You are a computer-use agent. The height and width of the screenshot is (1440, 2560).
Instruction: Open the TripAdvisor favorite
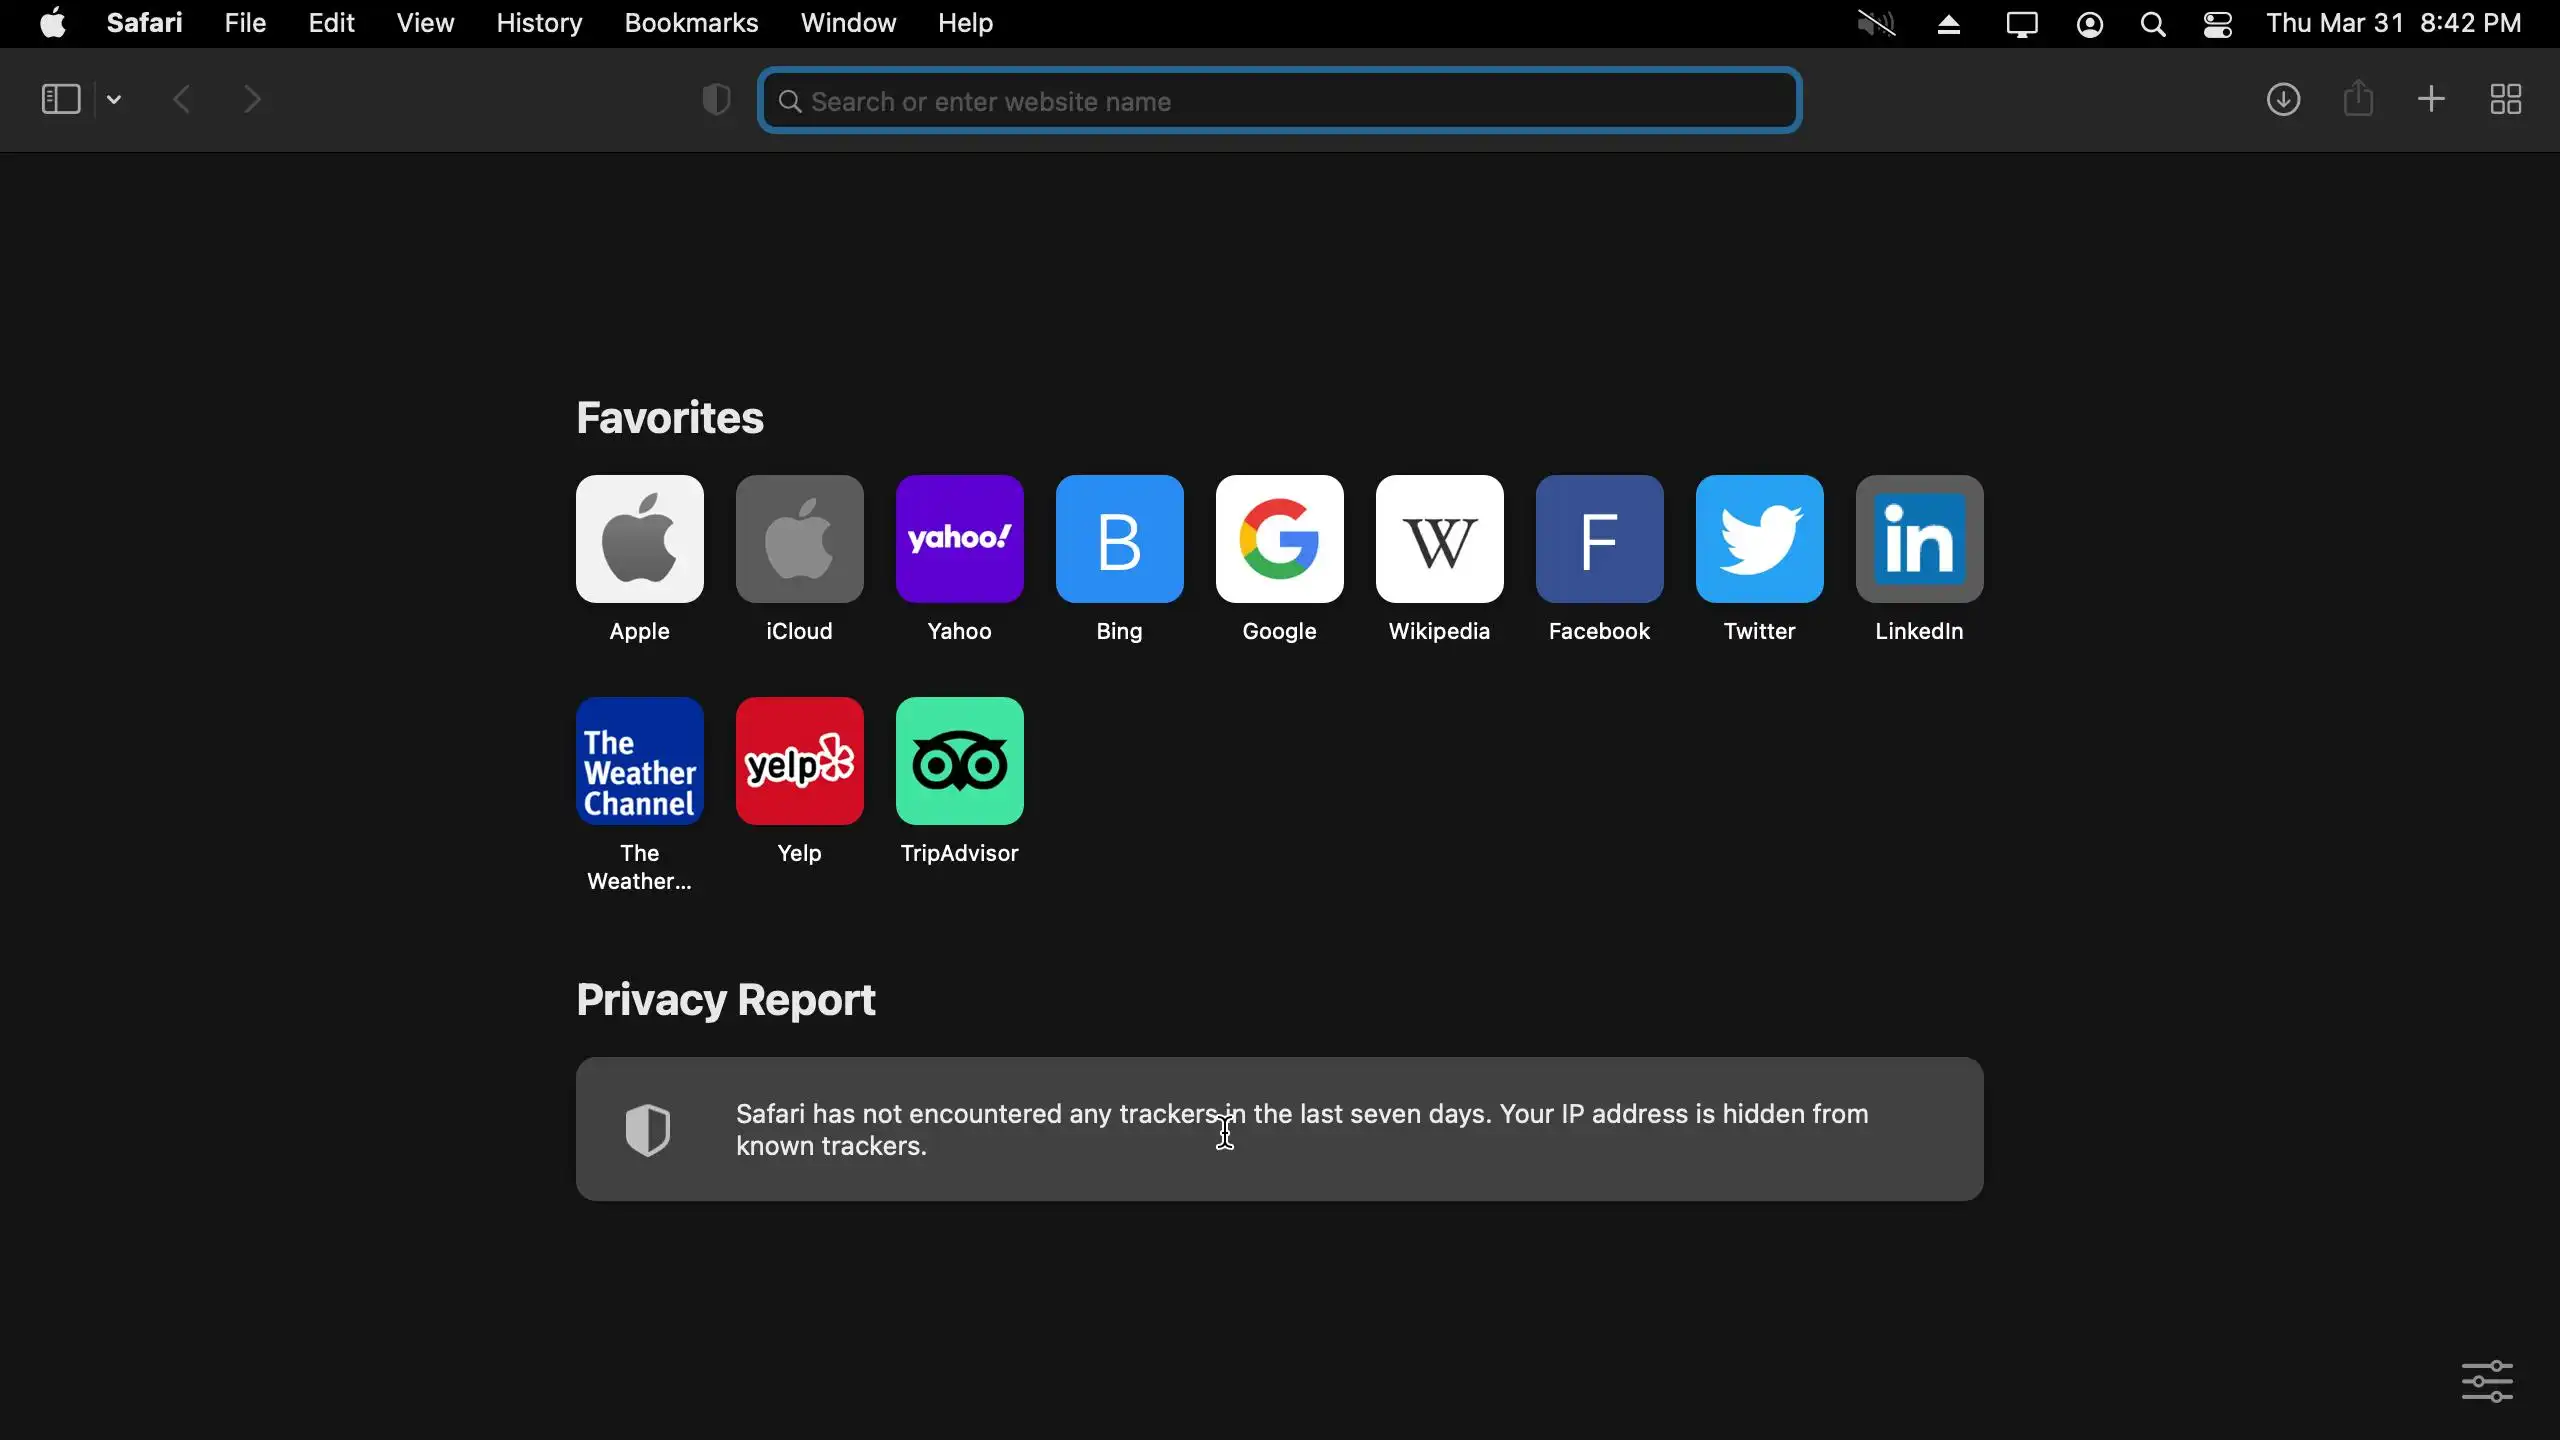(x=959, y=762)
